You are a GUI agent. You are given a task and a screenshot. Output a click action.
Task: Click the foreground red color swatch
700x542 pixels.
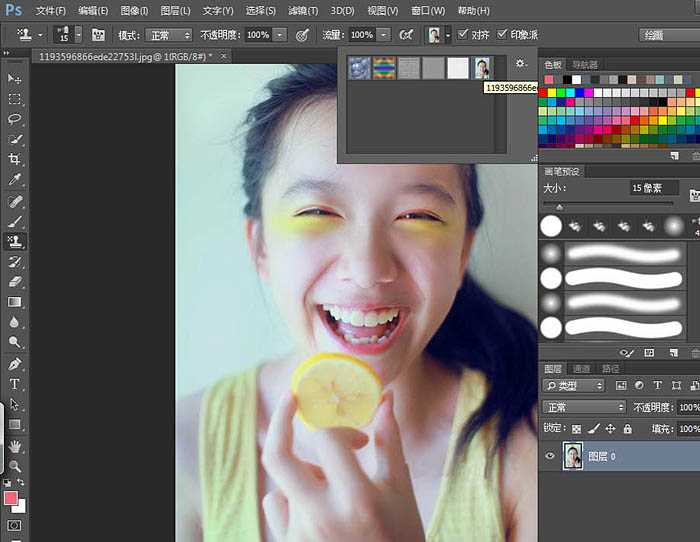tap(11, 498)
